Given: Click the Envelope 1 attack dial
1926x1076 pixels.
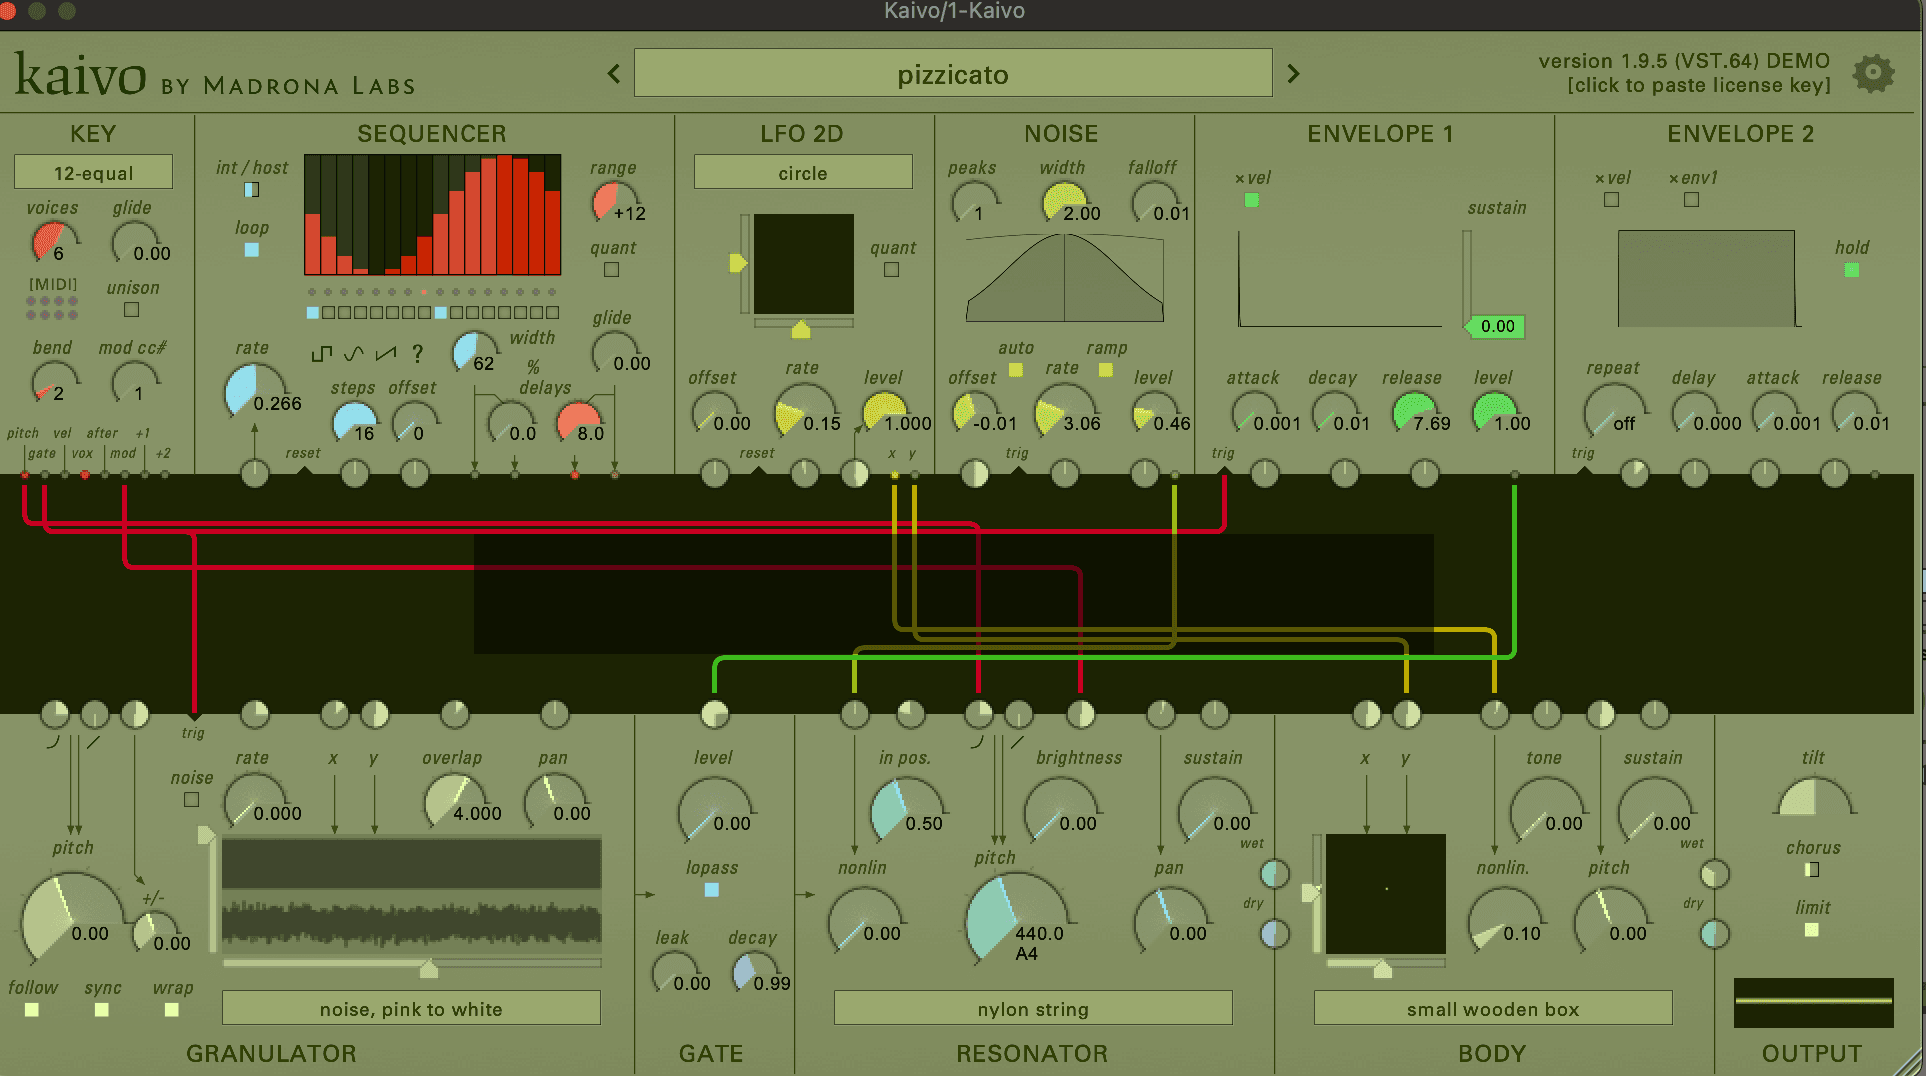Looking at the screenshot, I should 1254,412.
